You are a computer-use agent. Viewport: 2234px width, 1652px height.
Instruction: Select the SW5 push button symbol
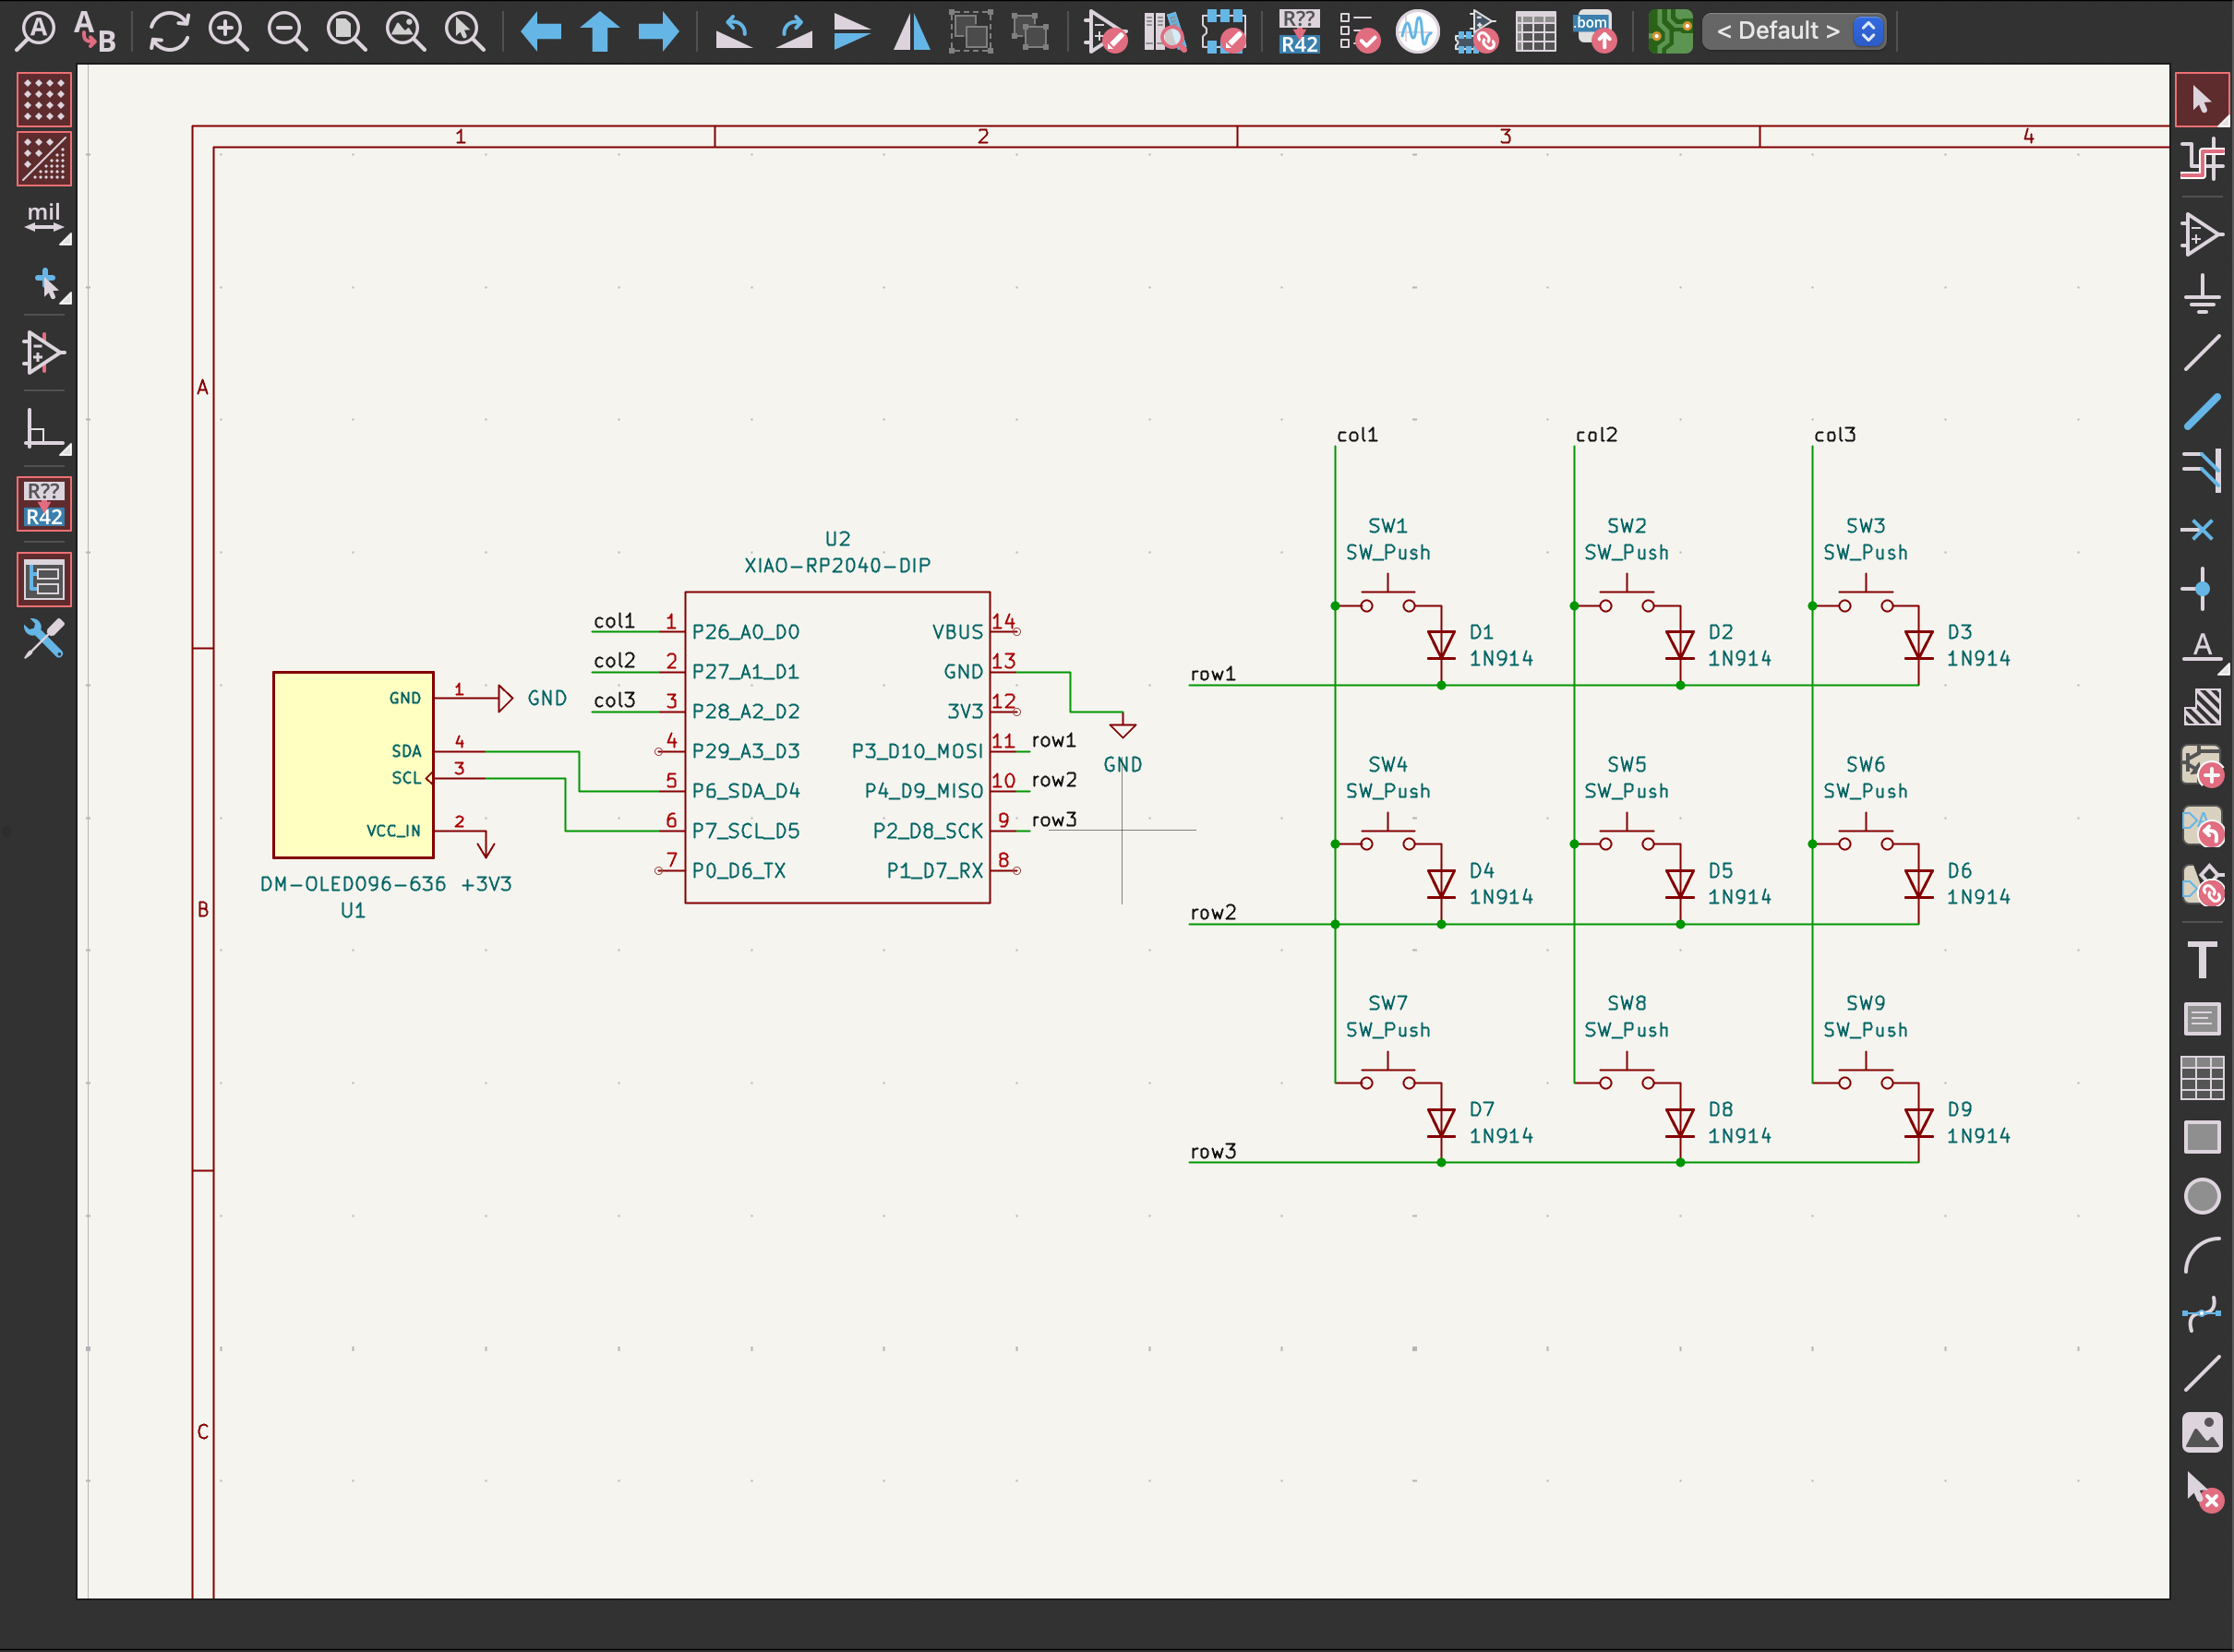click(1626, 832)
